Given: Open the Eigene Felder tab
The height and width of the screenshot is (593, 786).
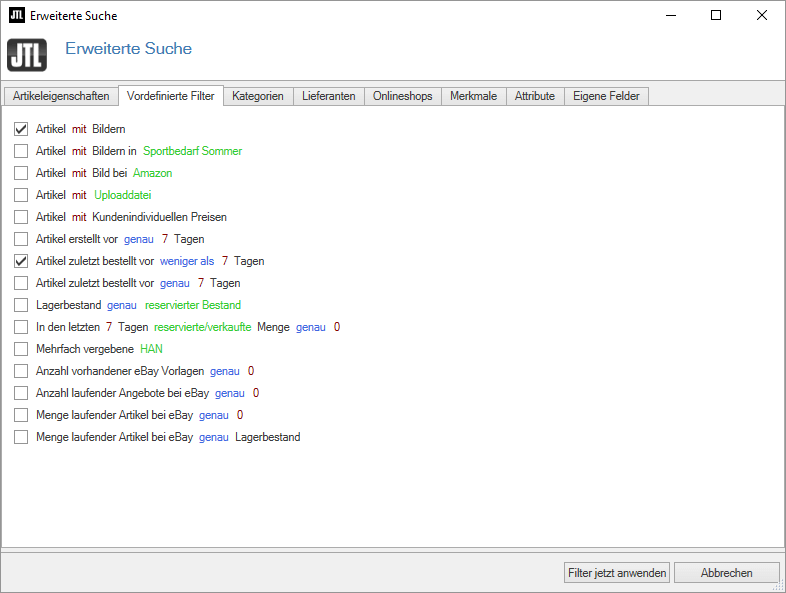Looking at the screenshot, I should click(x=606, y=96).
